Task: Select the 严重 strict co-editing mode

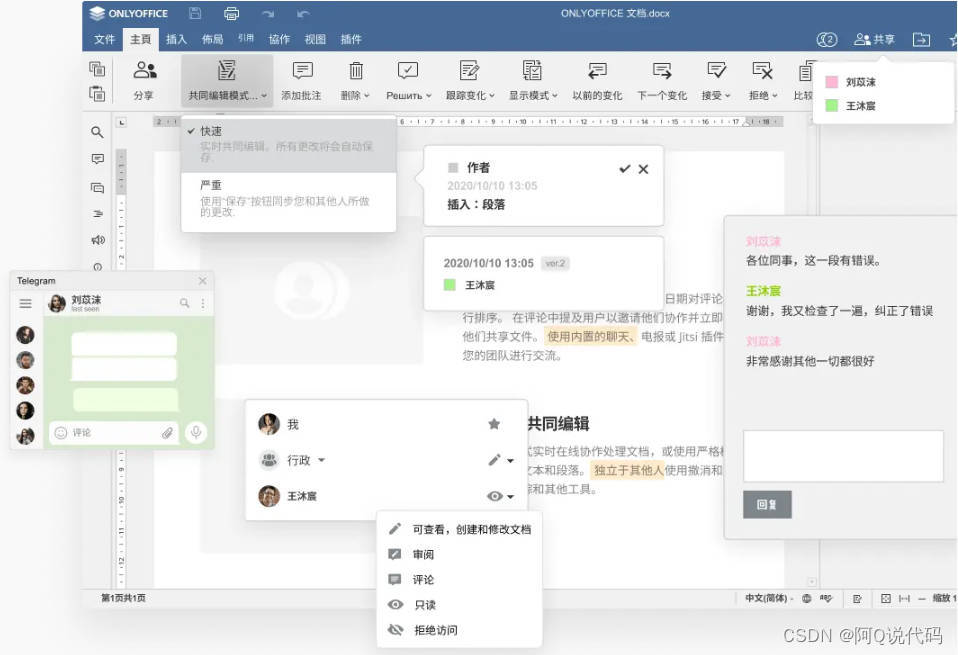Action: [x=288, y=199]
